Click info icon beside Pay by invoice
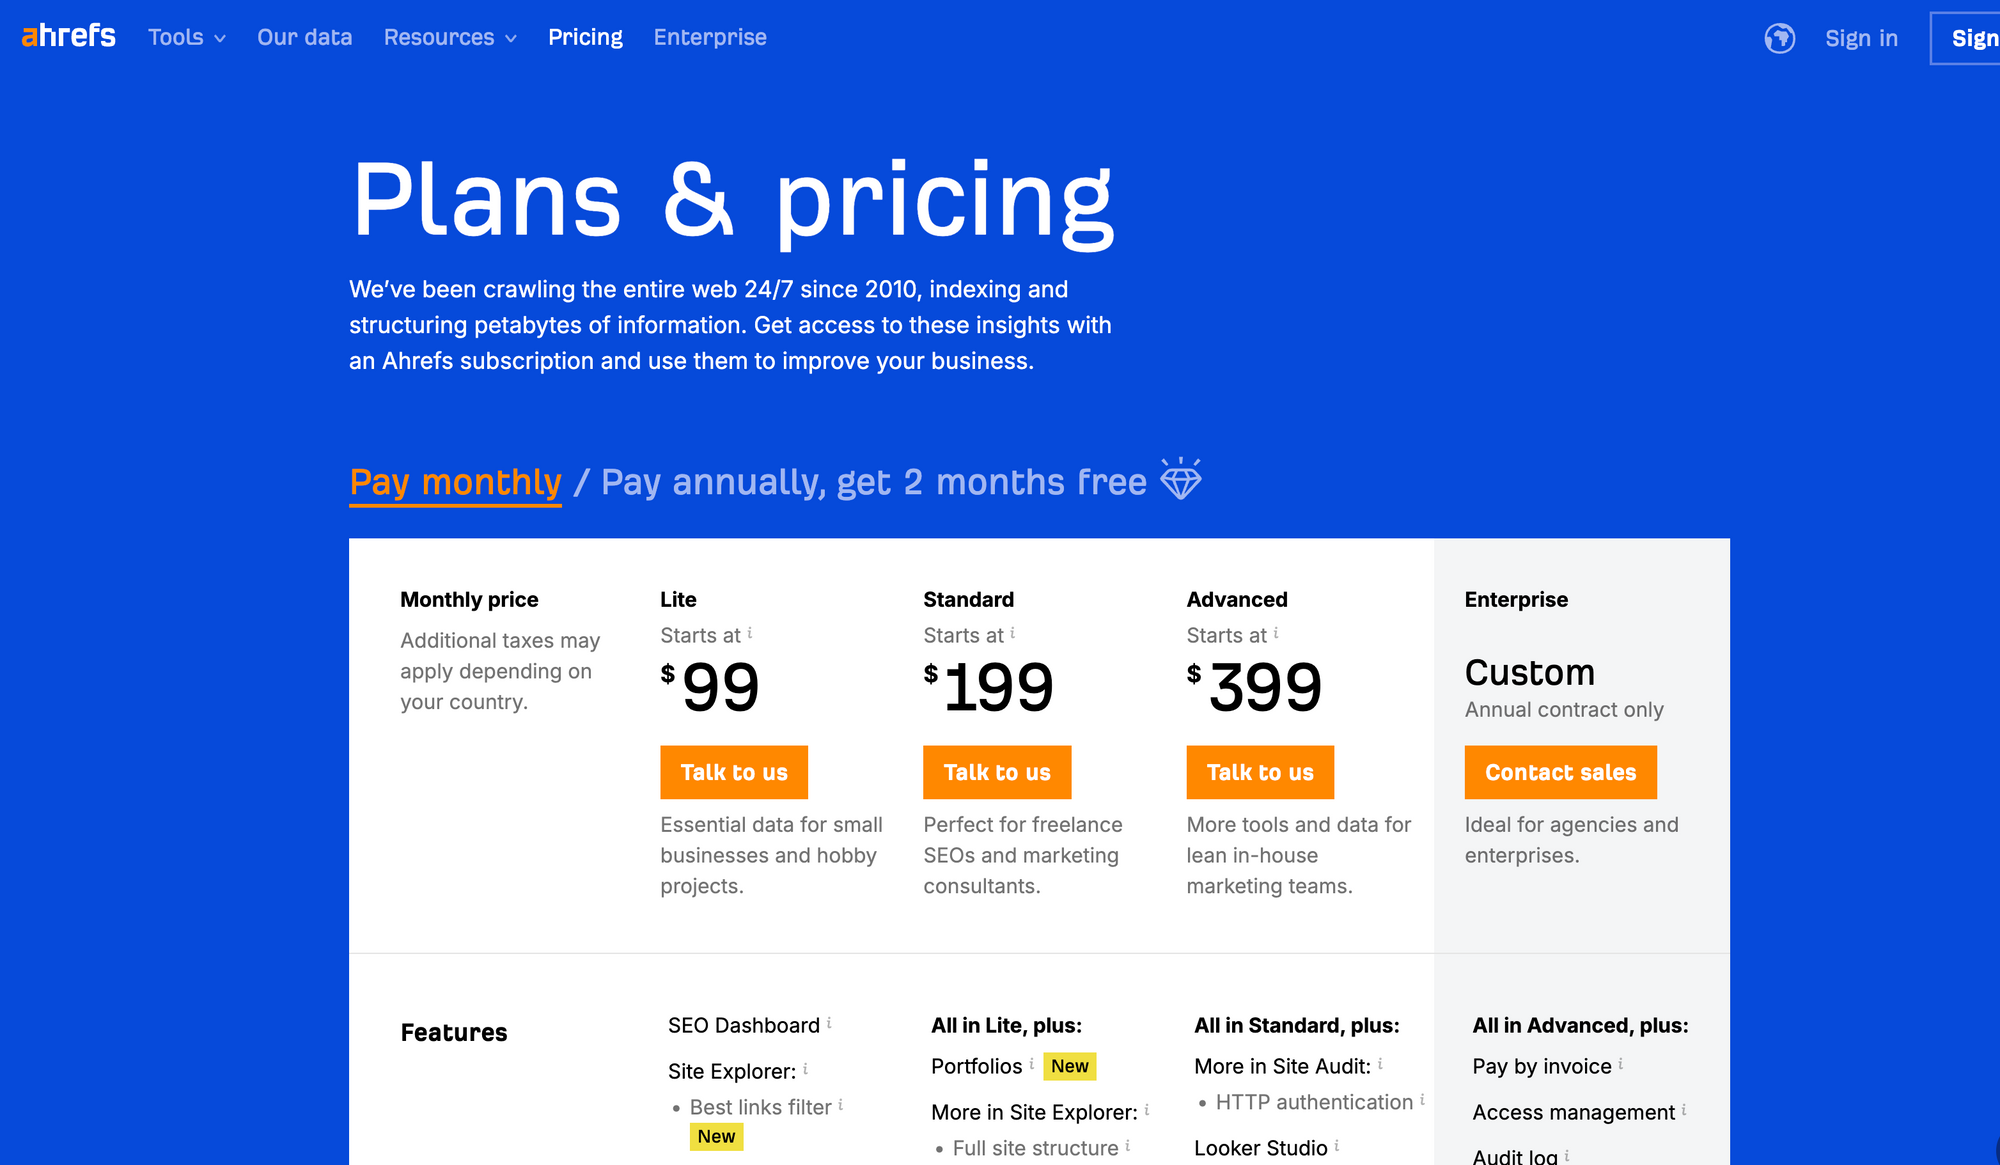 click(1620, 1064)
